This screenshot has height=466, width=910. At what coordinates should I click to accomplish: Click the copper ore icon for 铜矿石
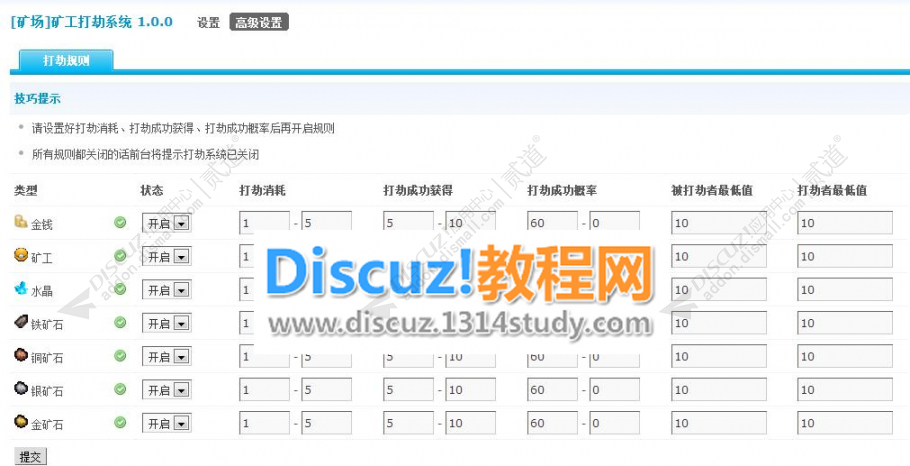(21, 355)
